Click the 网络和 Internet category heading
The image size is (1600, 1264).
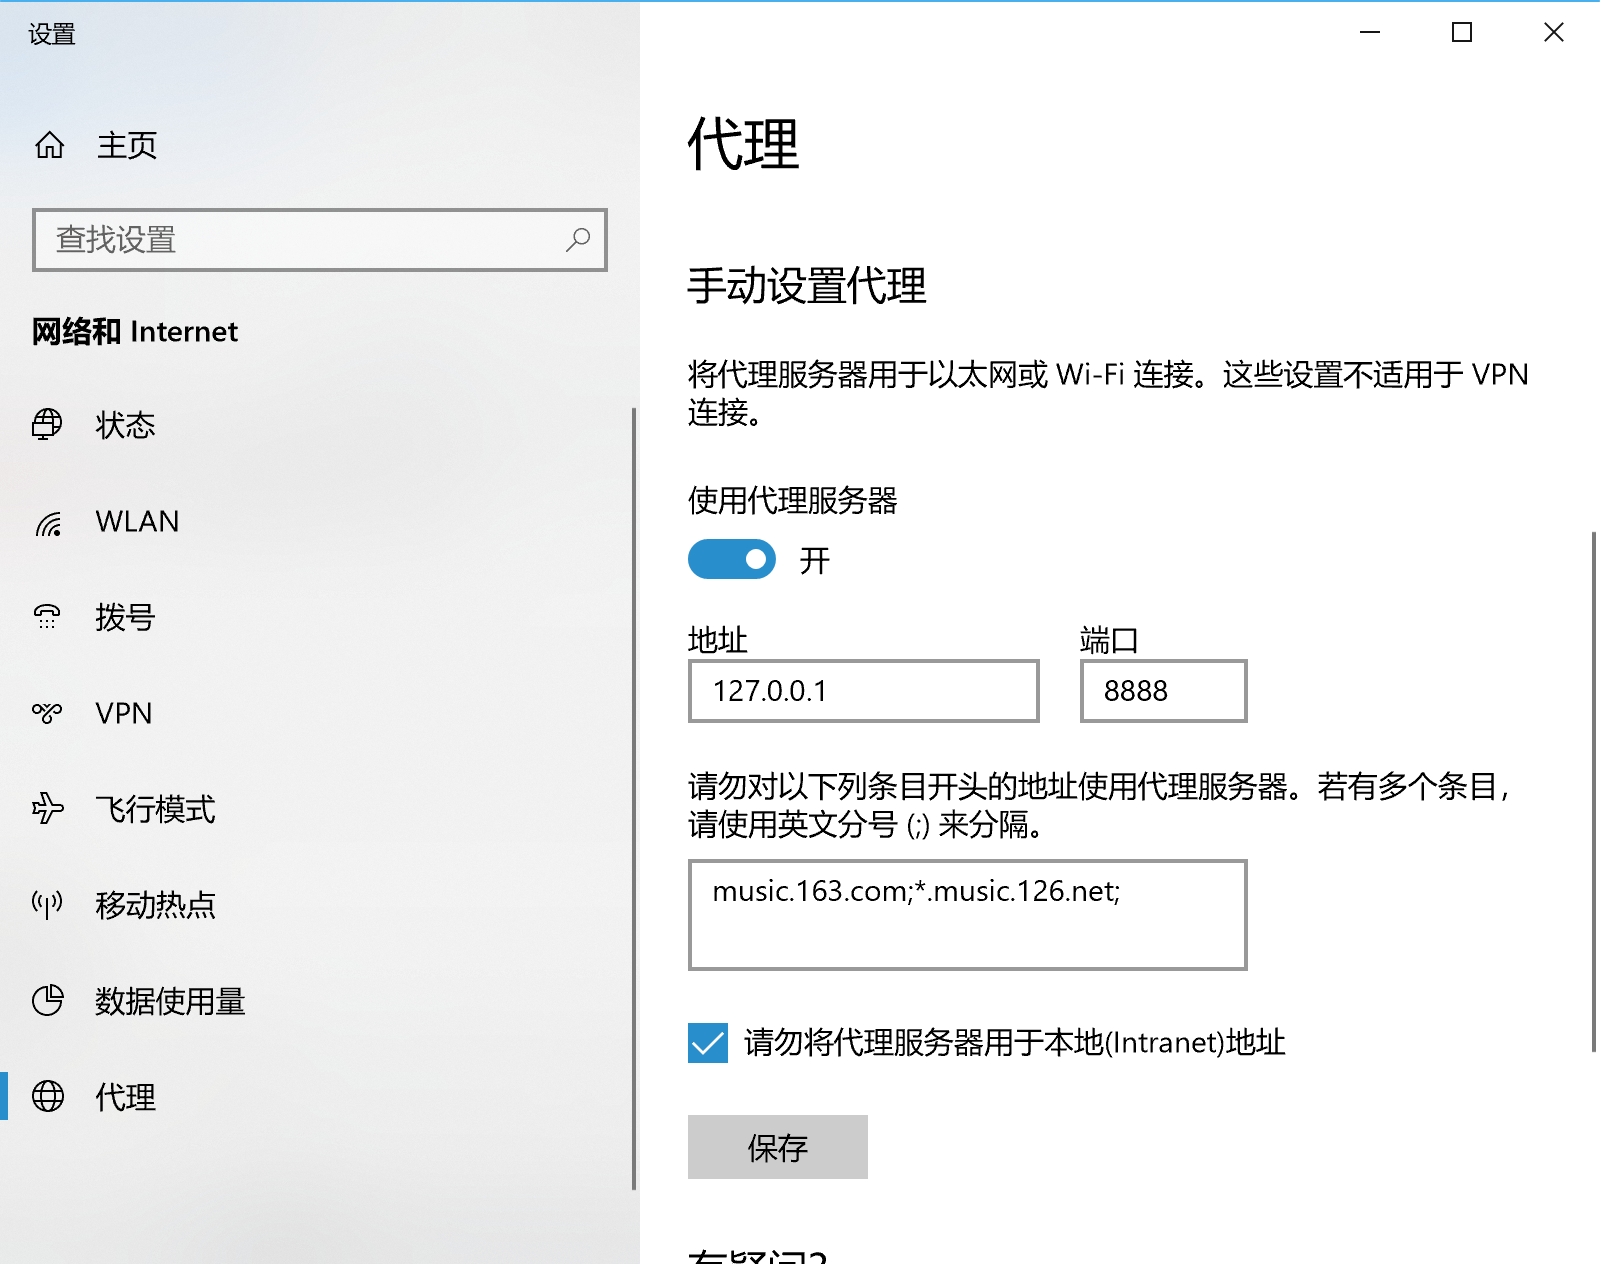point(135,331)
